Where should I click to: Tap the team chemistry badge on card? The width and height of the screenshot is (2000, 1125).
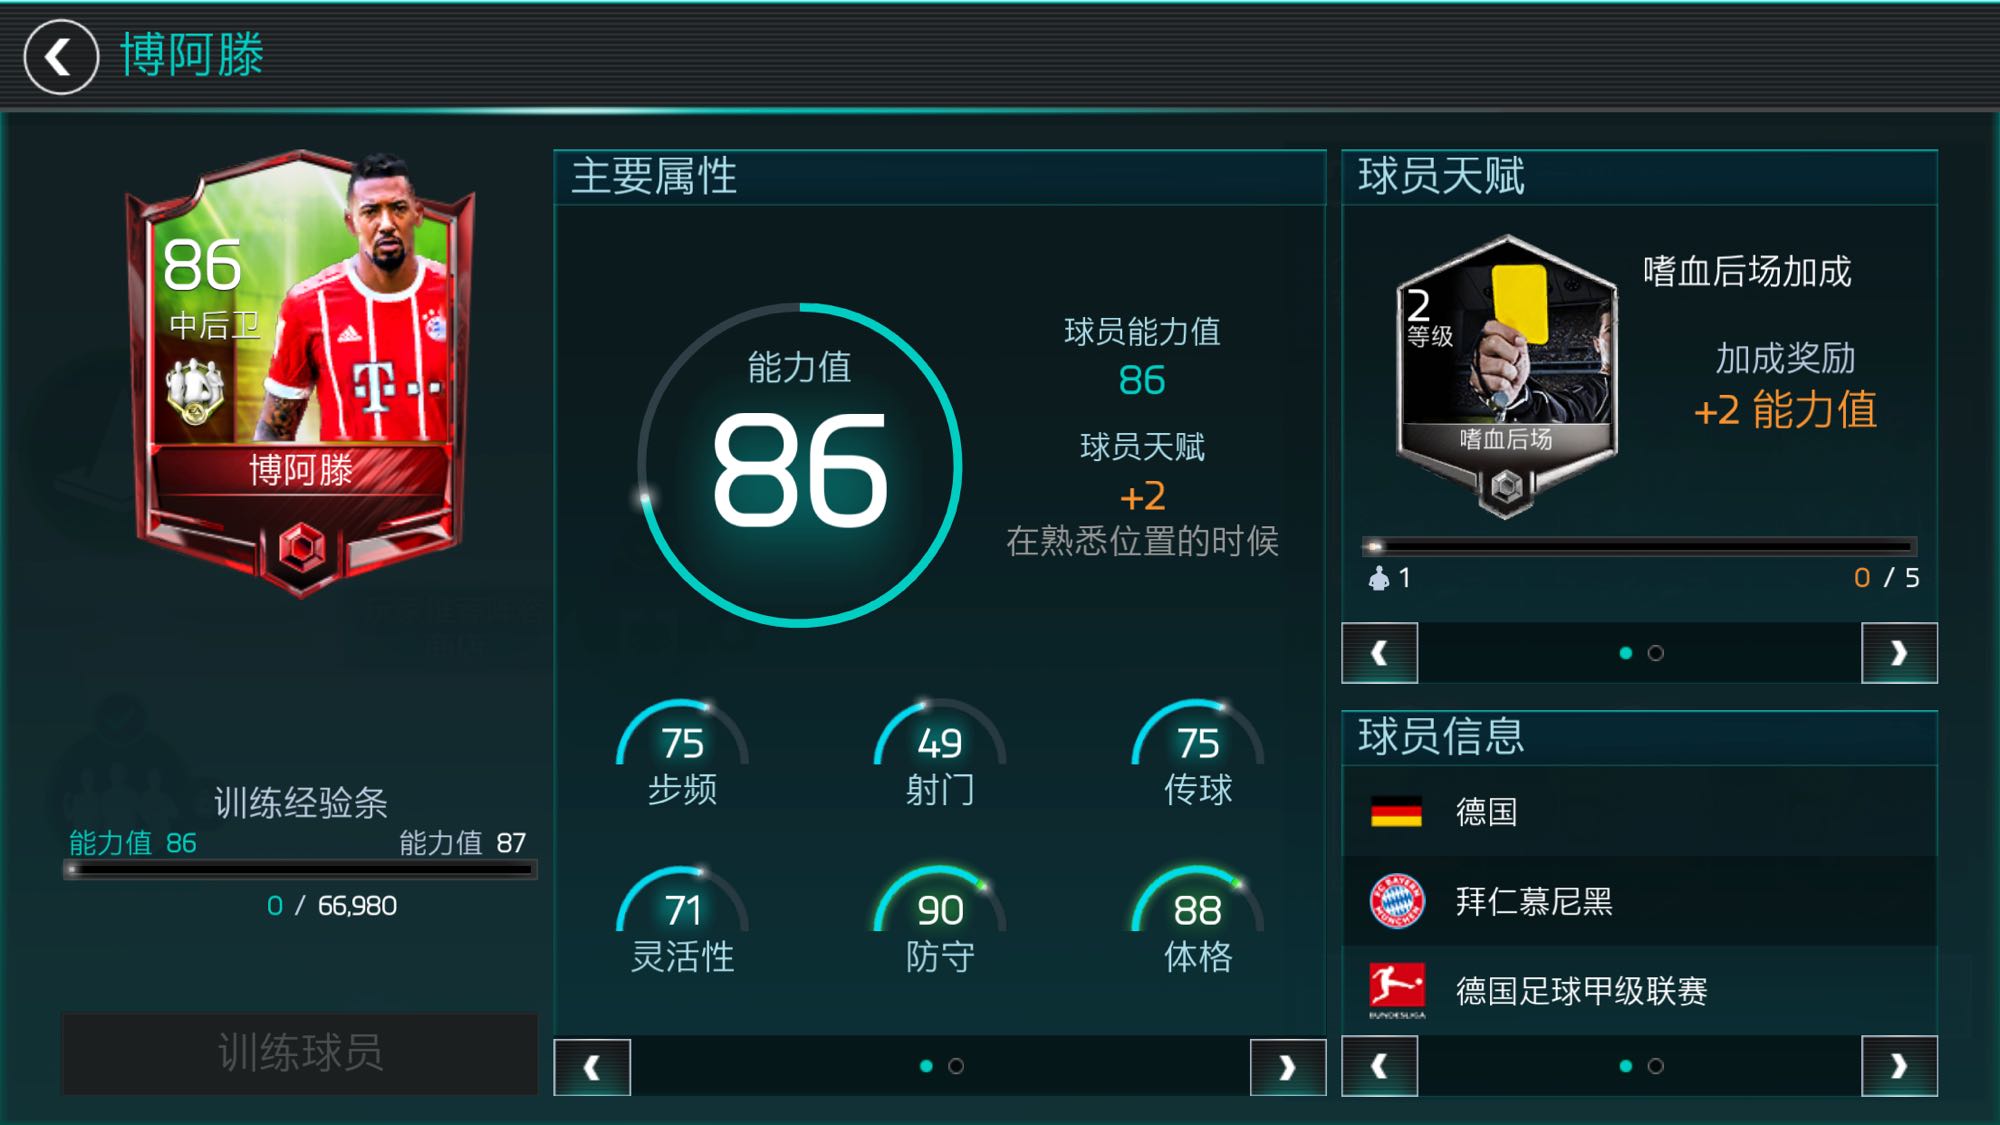tap(195, 391)
